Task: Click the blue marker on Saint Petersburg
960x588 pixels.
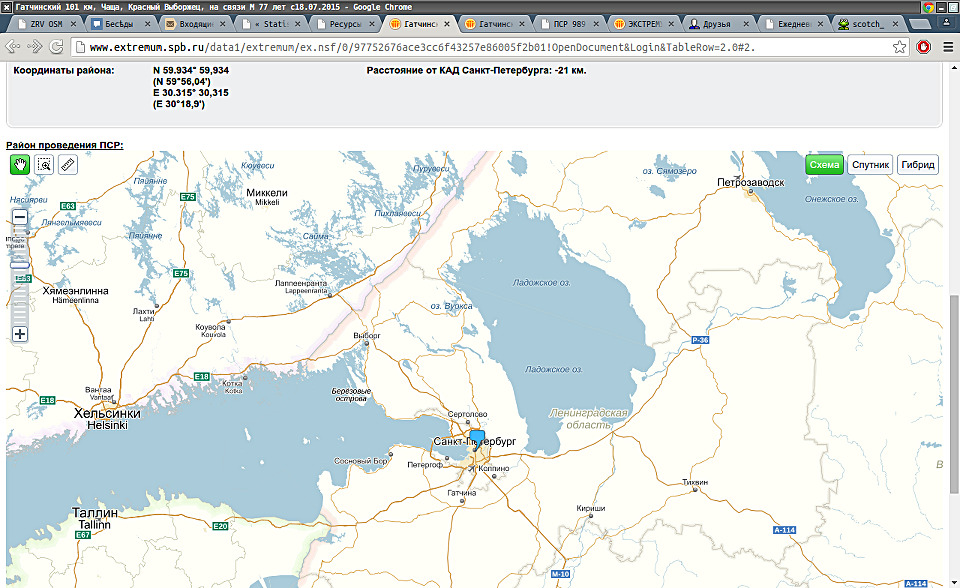Action: 490,440
